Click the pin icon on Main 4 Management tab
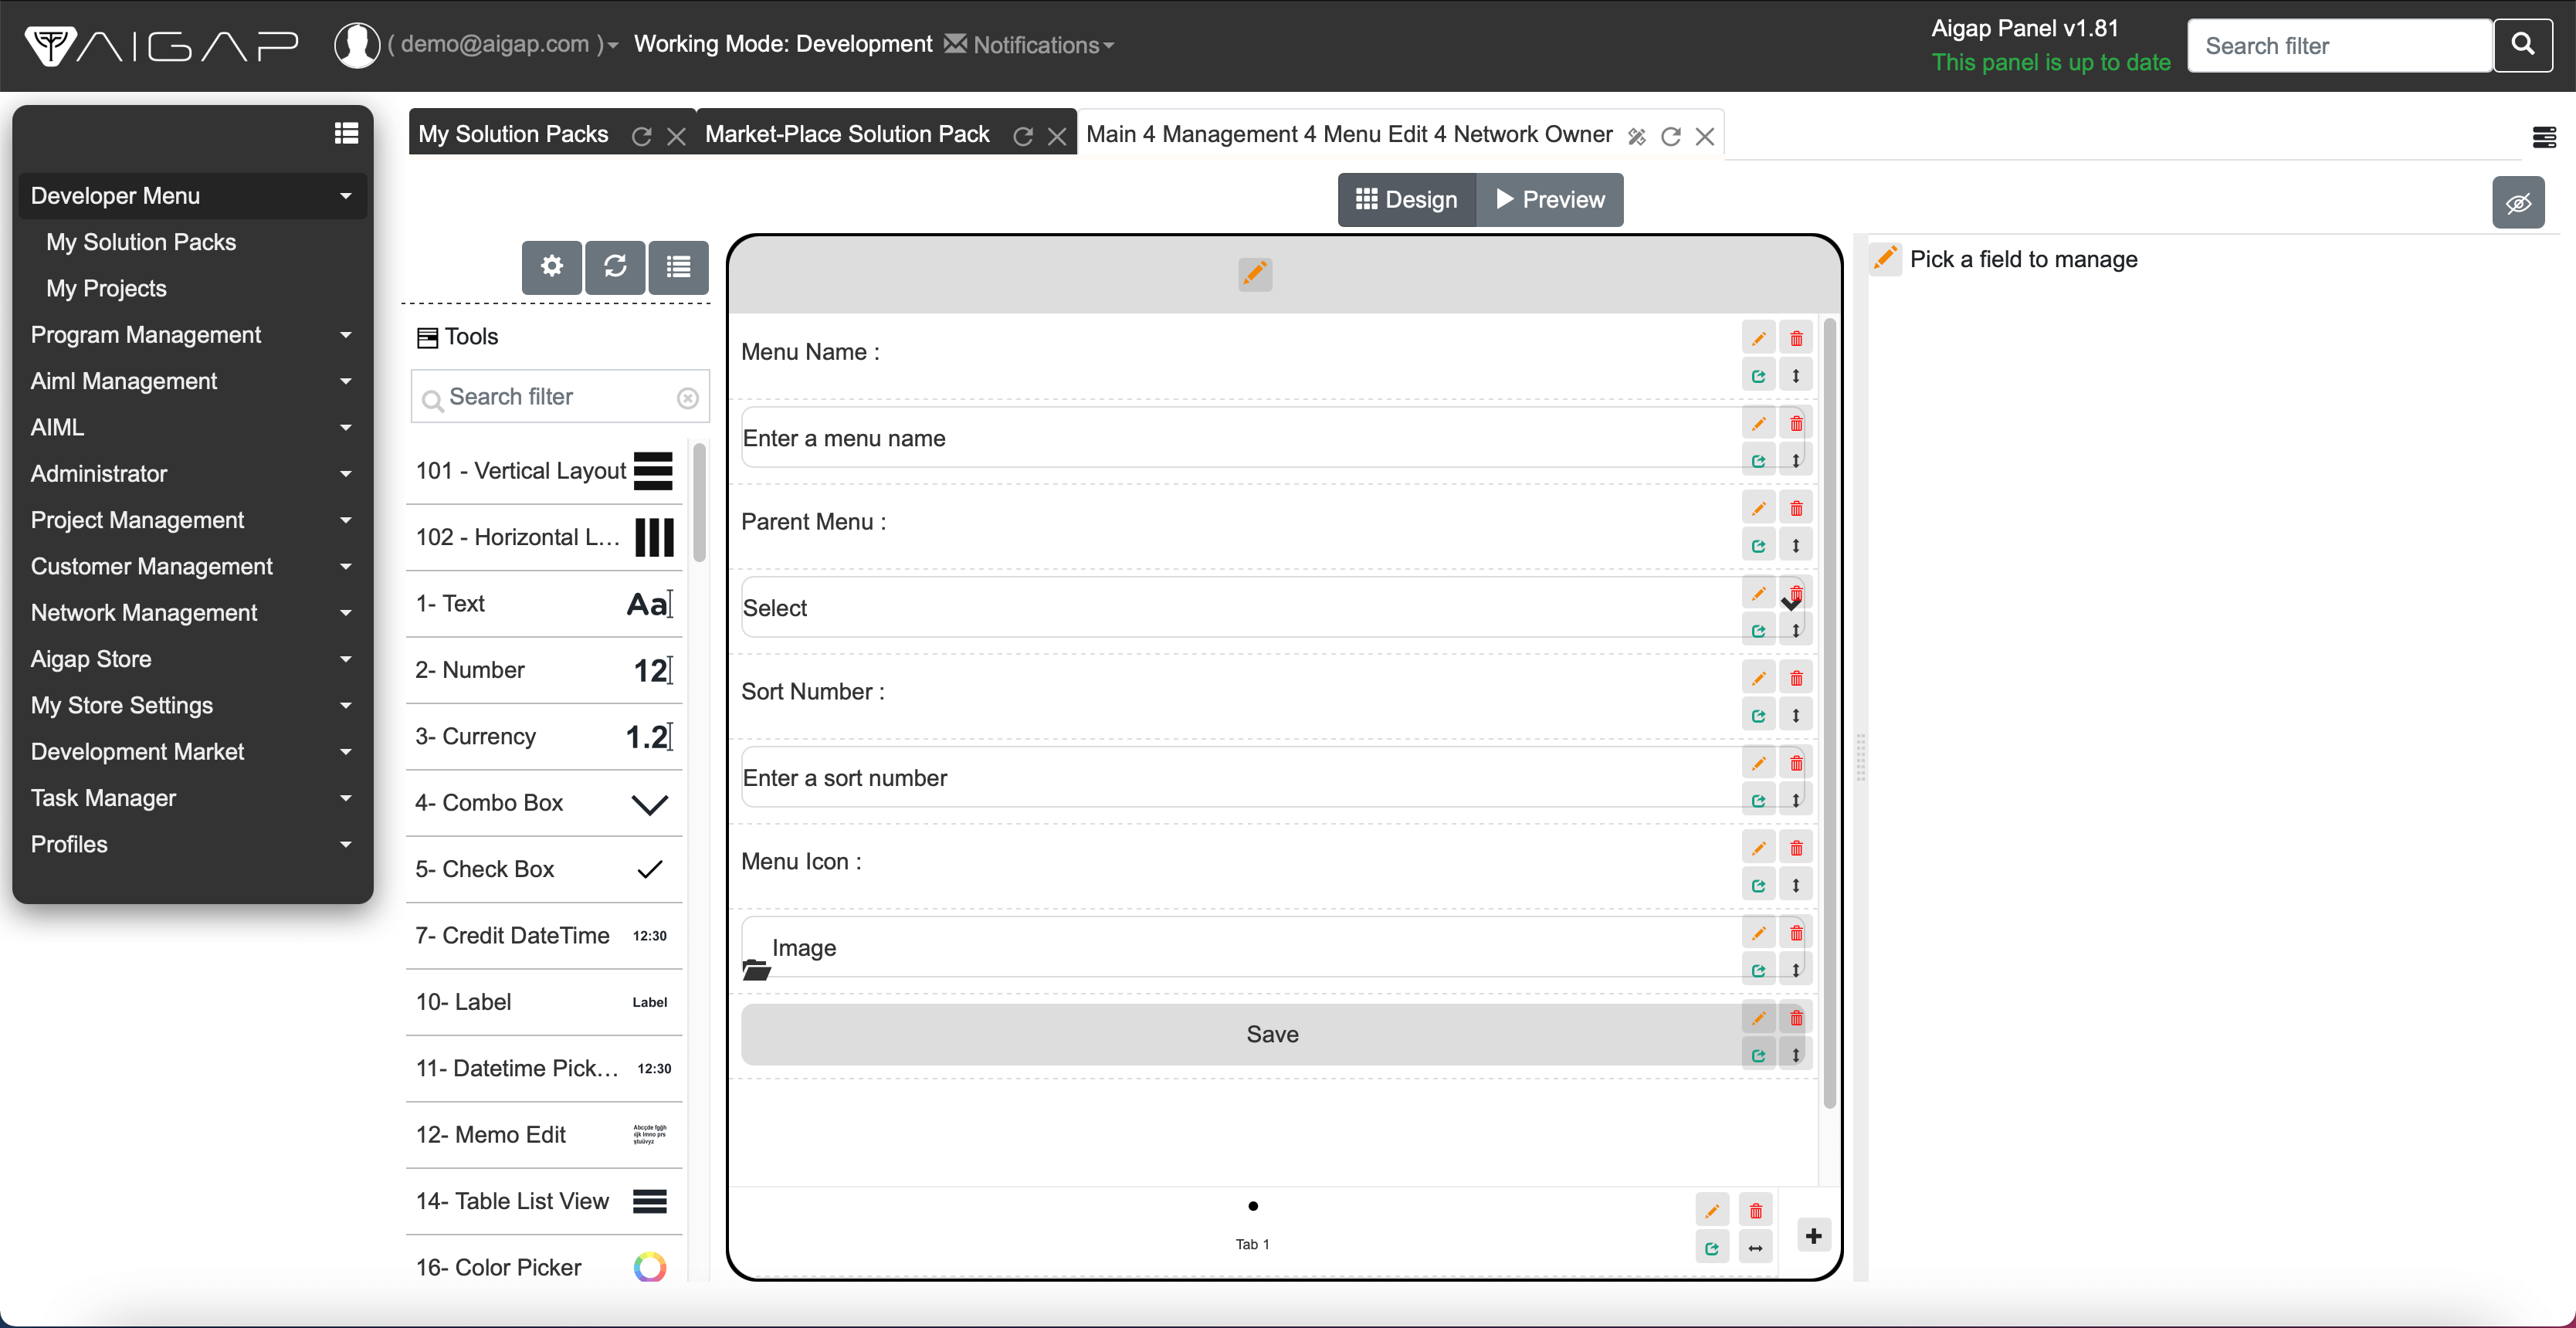This screenshot has height=1328, width=2576. pyautogui.click(x=1636, y=137)
